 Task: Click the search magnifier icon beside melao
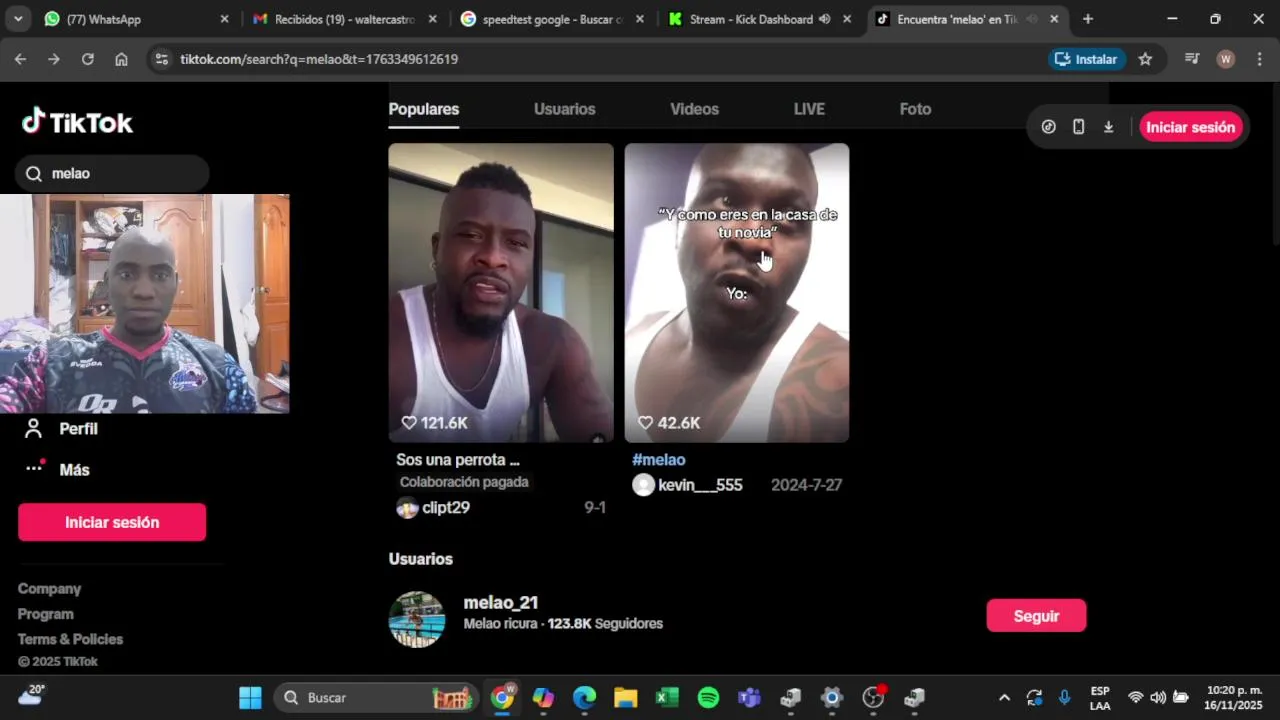tap(33, 174)
